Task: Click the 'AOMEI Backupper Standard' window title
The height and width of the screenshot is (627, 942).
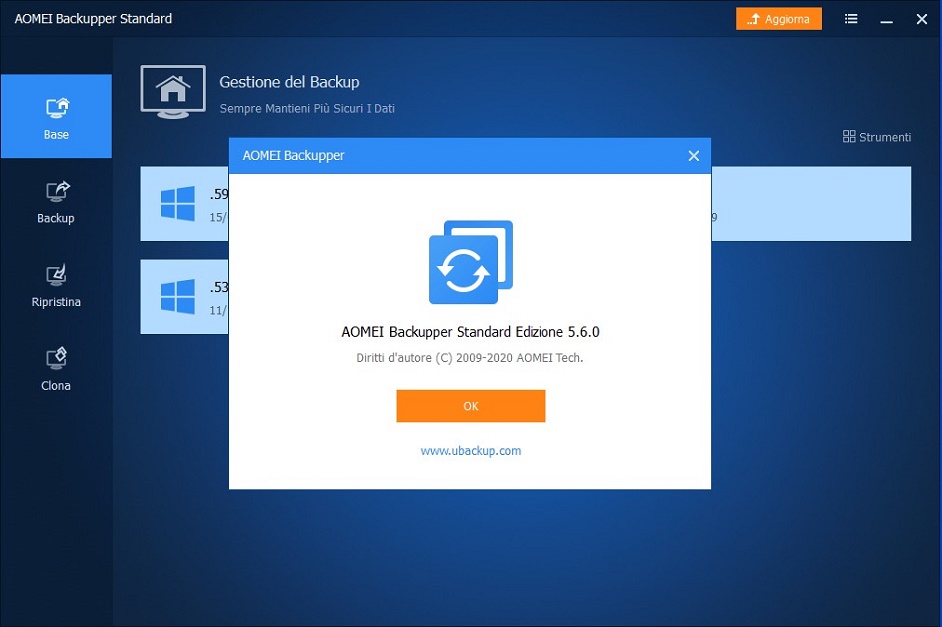Action: 93,19
